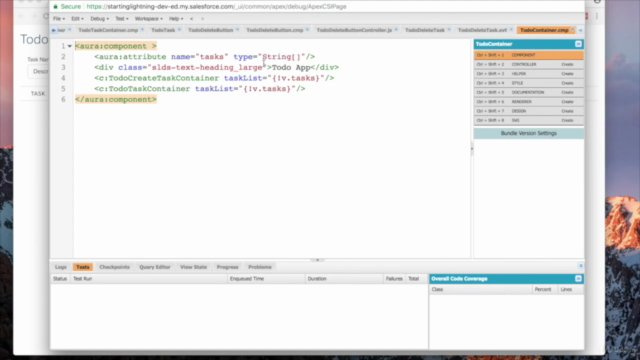
Task: Sort code coverage by Lines column
Action: pos(570,289)
